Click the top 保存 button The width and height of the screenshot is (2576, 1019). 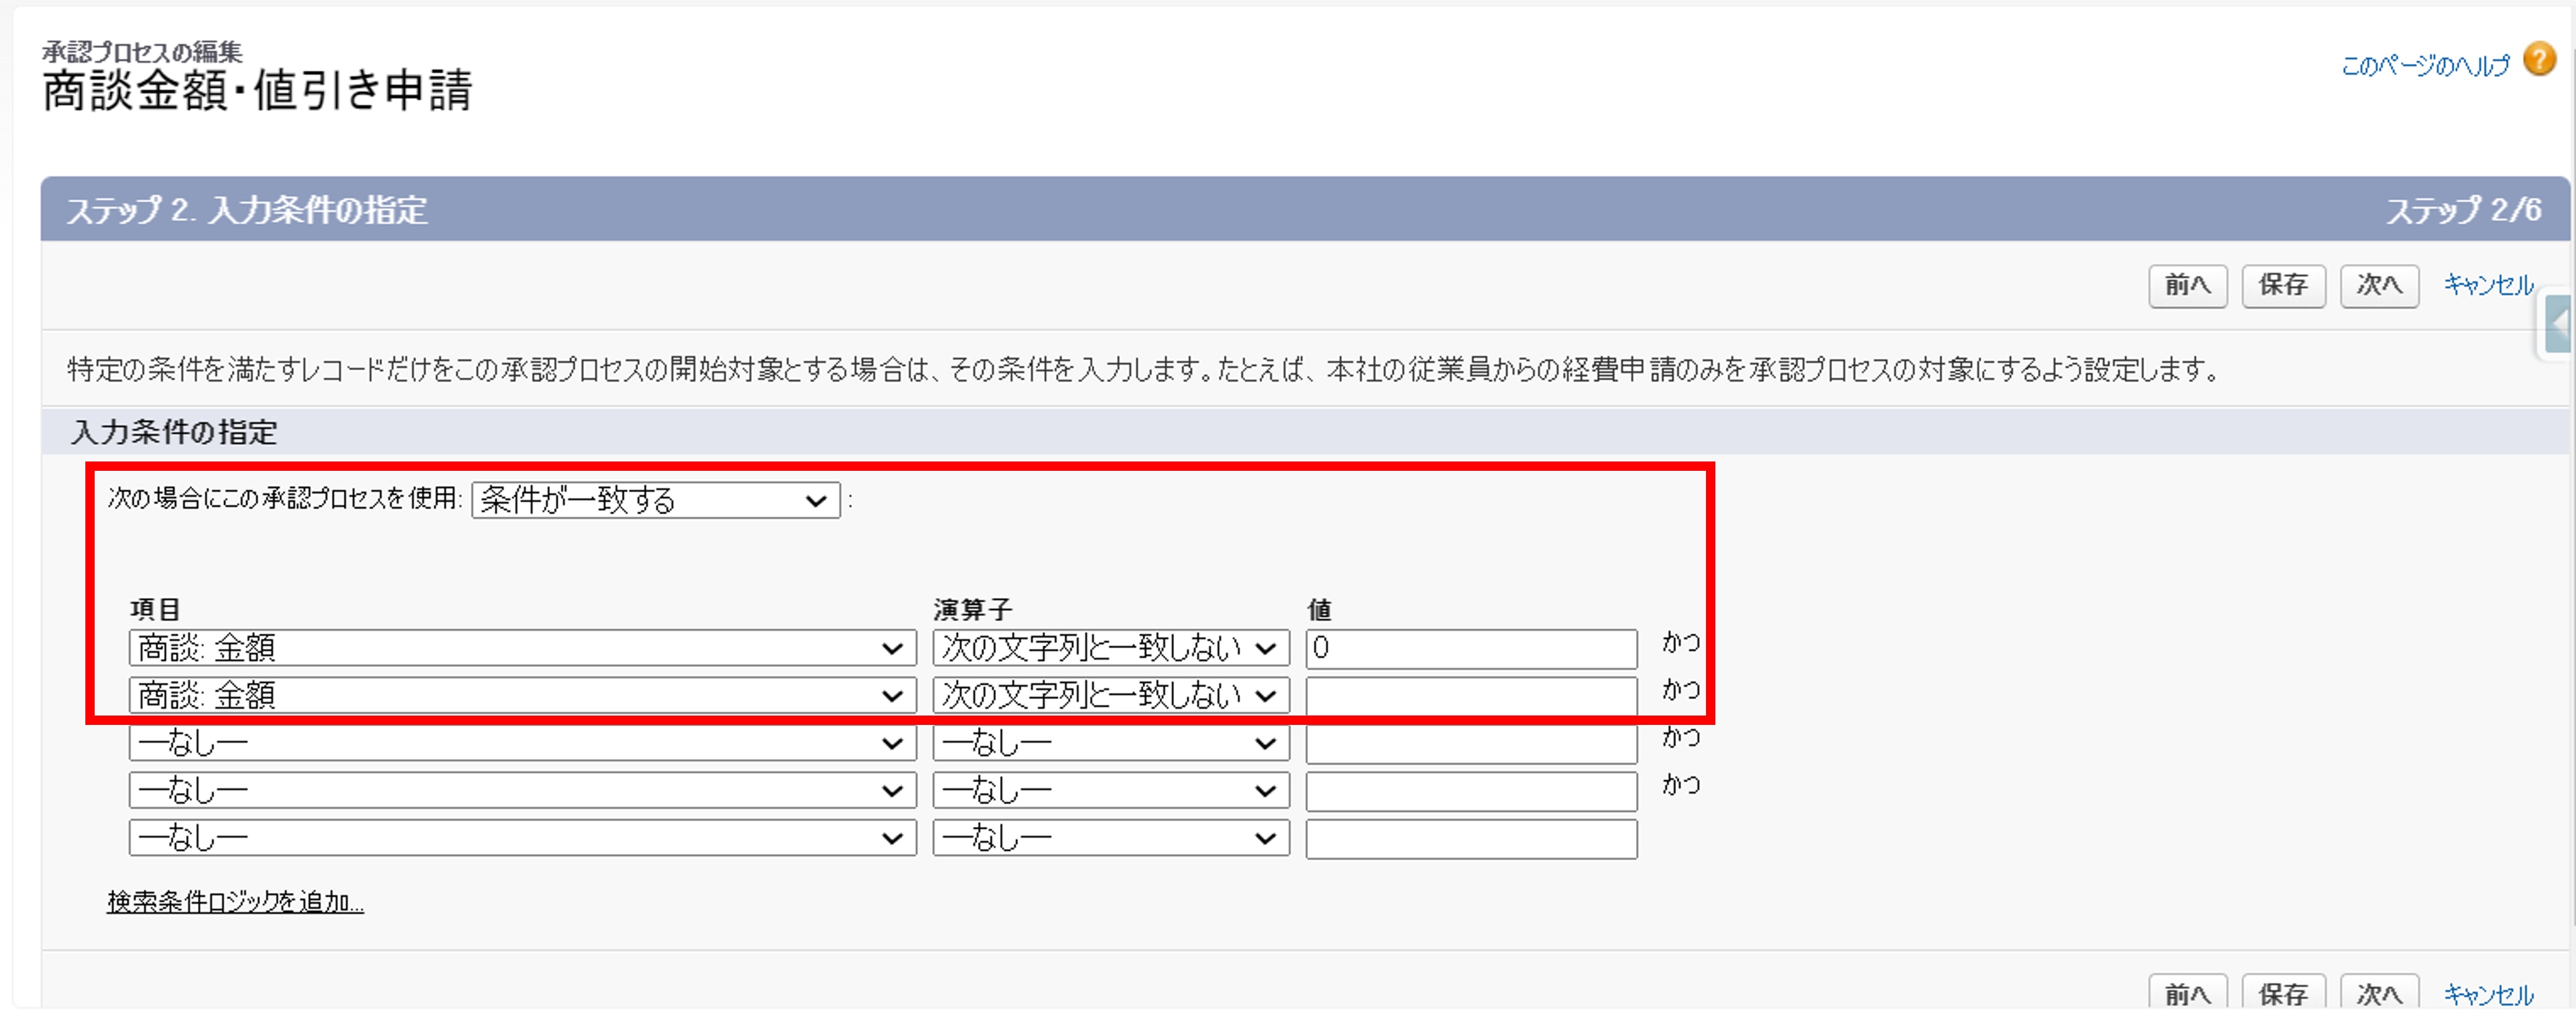(x=2283, y=286)
